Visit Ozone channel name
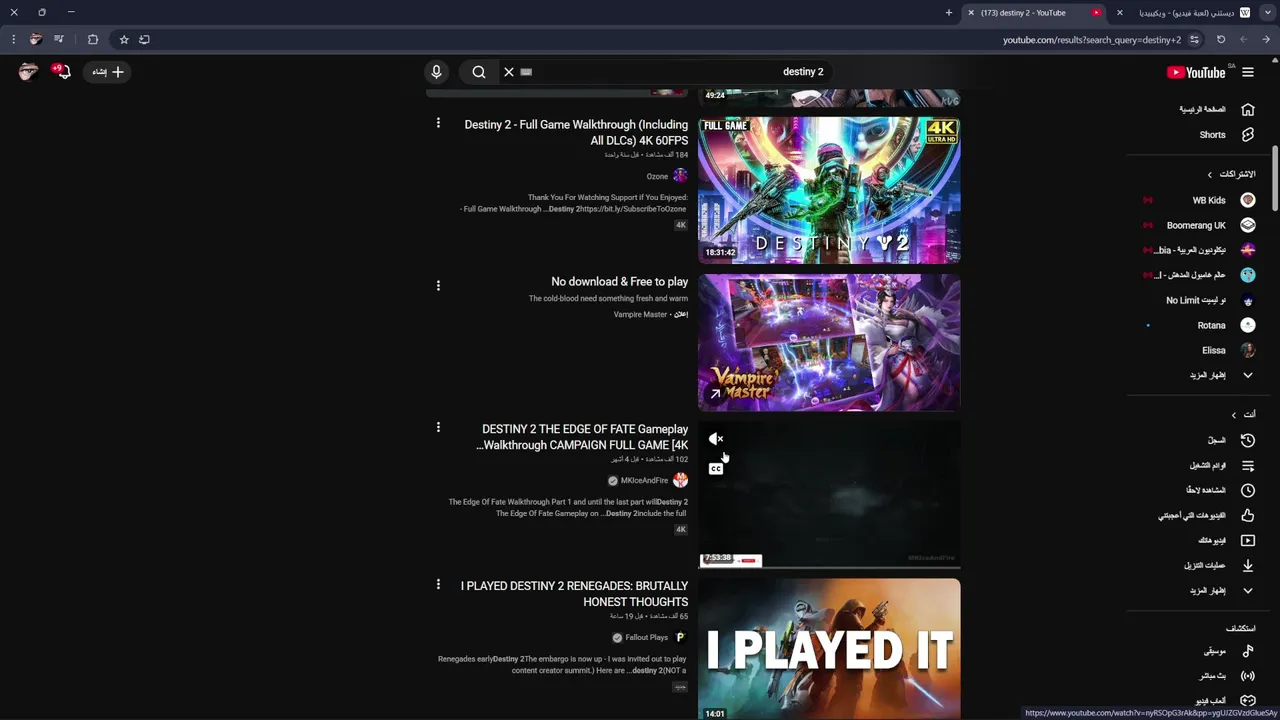Viewport: 1280px width, 720px height. (x=657, y=176)
